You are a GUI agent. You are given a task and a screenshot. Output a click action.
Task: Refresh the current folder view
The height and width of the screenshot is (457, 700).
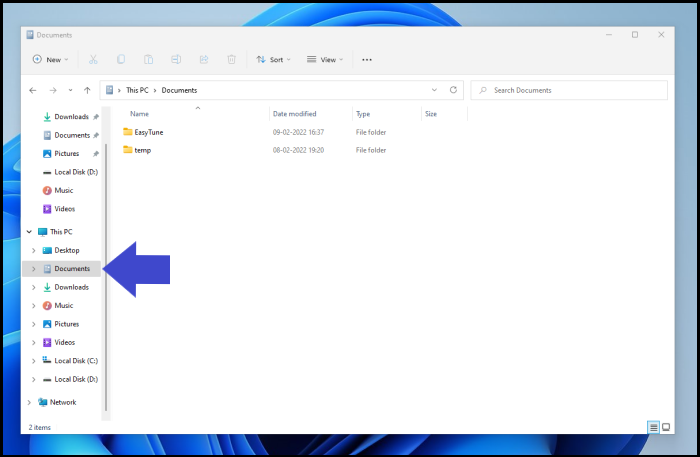tap(453, 90)
